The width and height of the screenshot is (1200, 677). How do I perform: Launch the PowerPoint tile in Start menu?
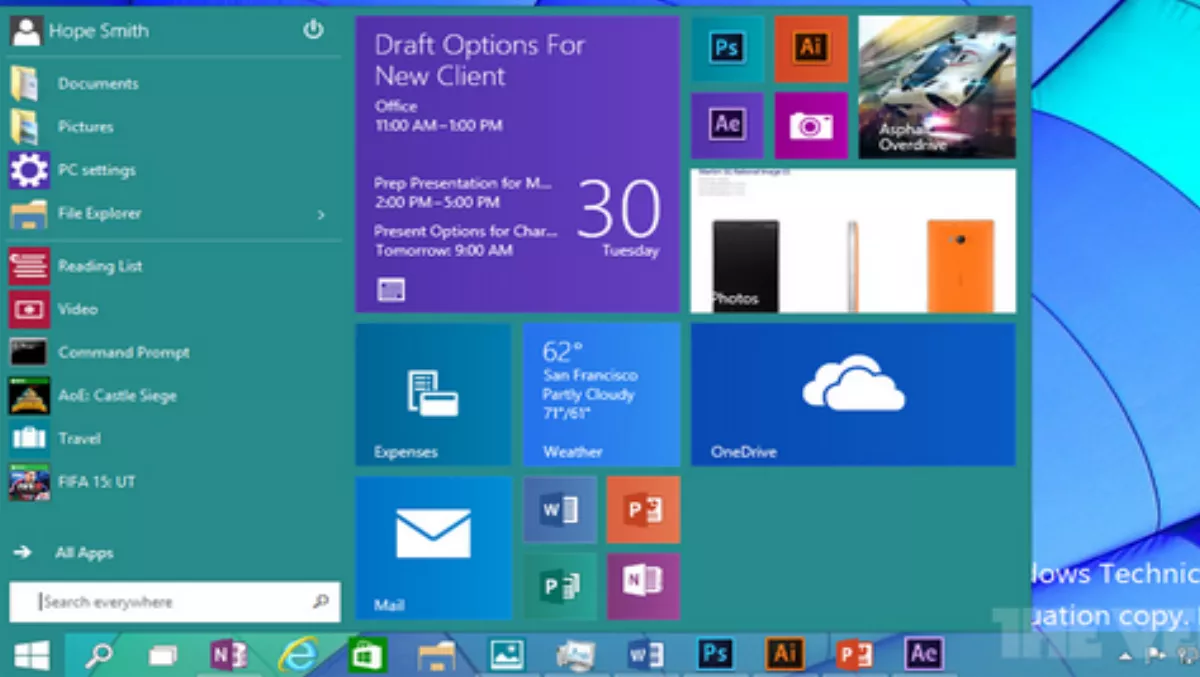click(x=643, y=510)
